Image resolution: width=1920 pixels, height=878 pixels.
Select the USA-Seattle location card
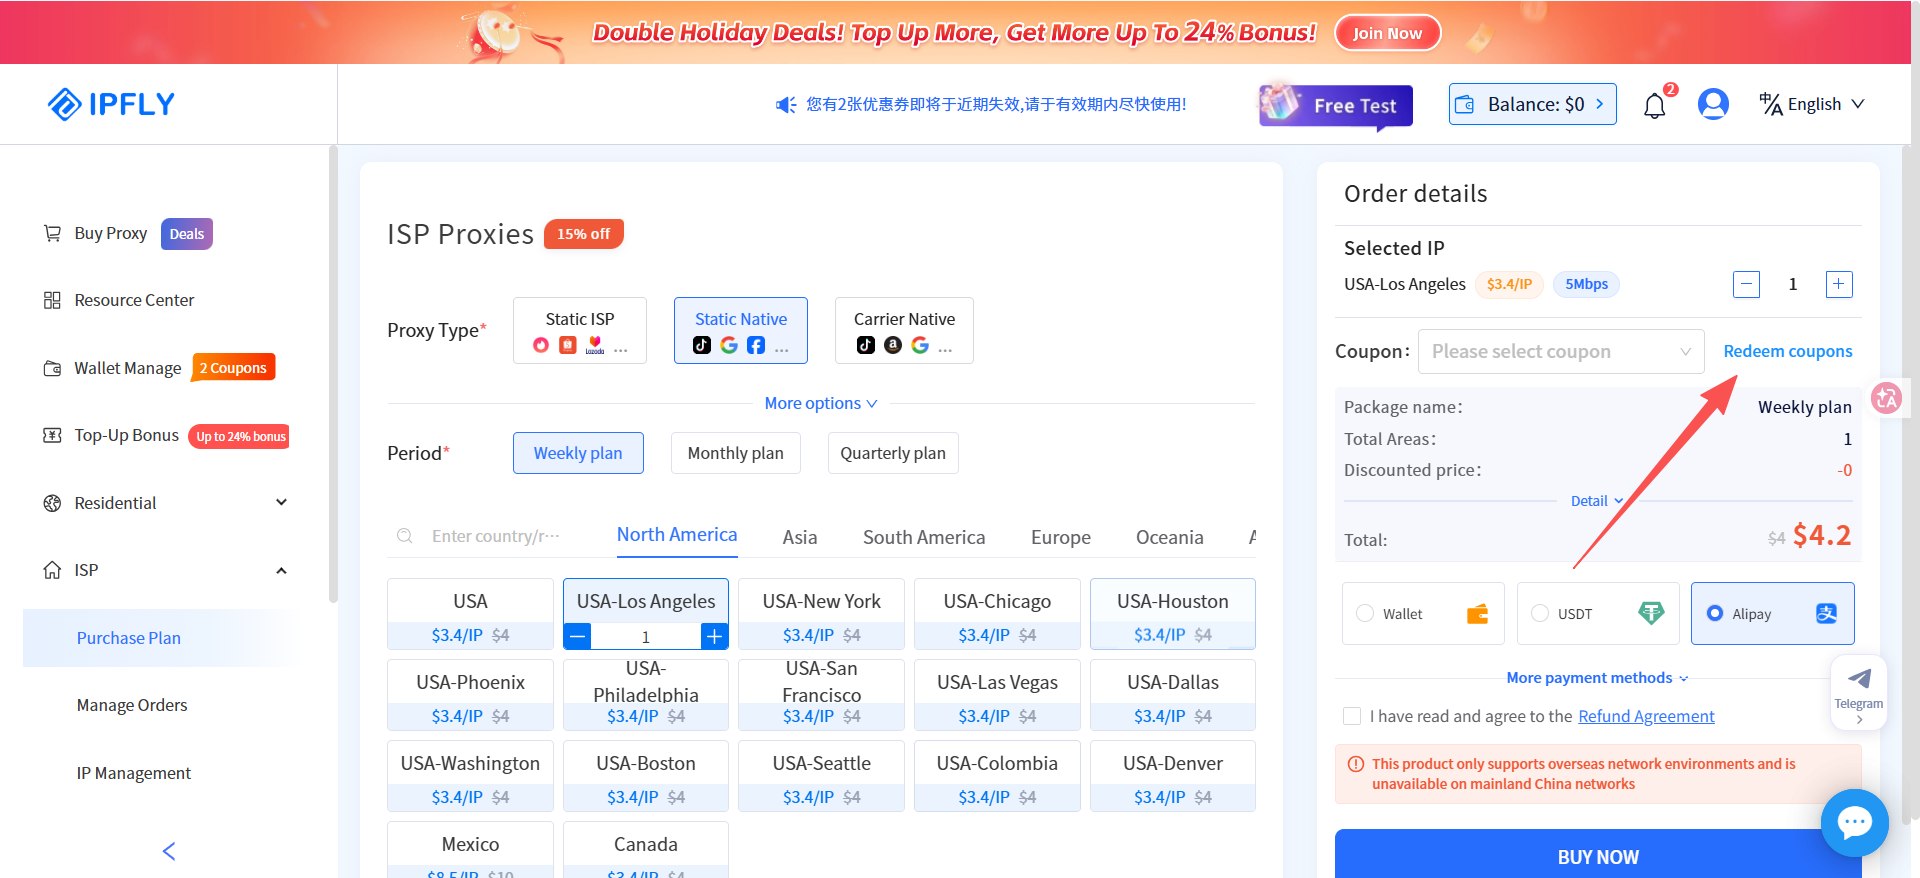click(x=822, y=776)
